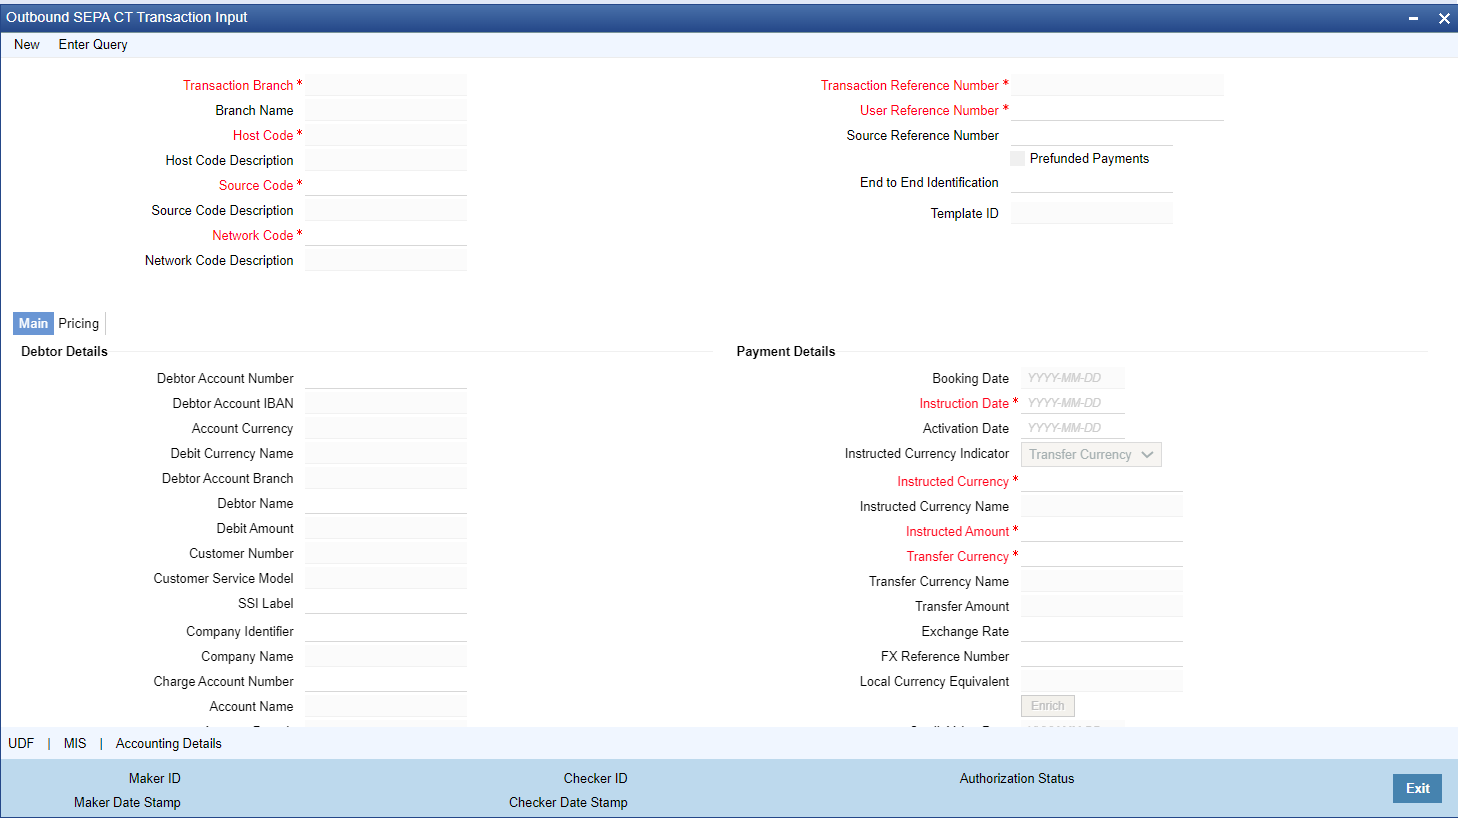Viewport: 1458px width, 820px height.
Task: Select the Transaction Reference Number field
Action: click(x=1117, y=85)
